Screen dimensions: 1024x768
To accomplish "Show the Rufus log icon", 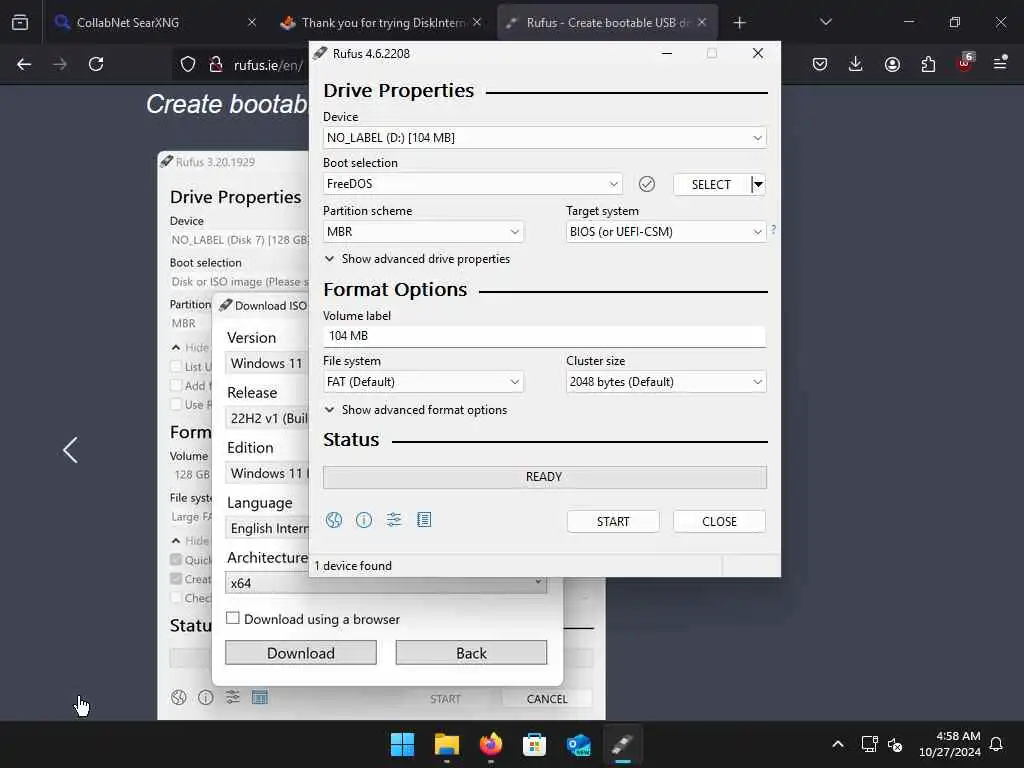I will pyautogui.click(x=424, y=520).
